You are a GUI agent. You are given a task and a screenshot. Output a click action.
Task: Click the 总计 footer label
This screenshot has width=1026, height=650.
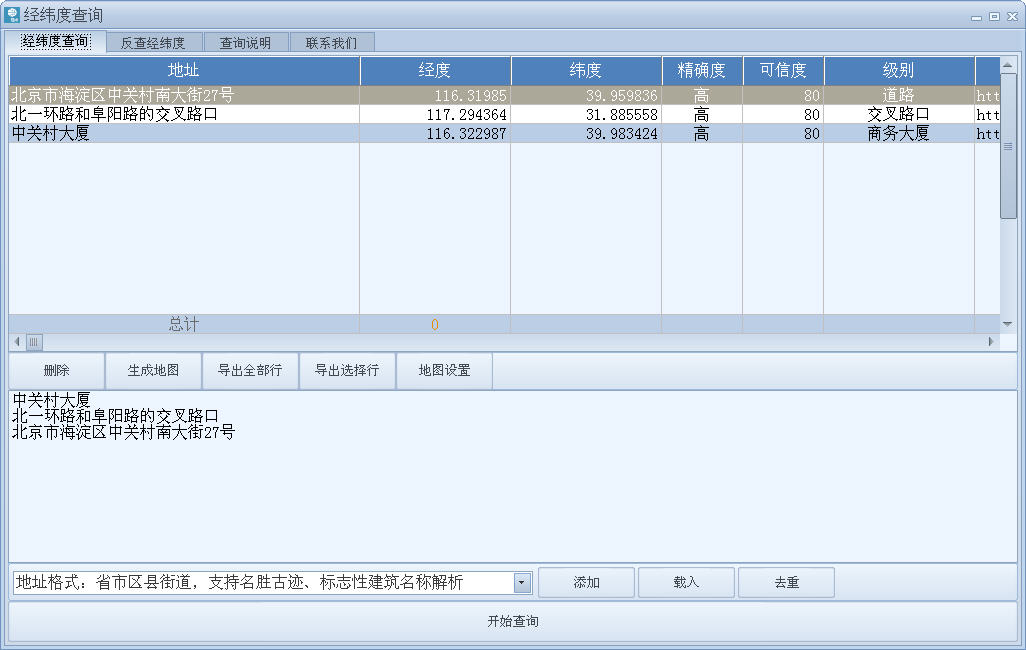click(x=184, y=324)
